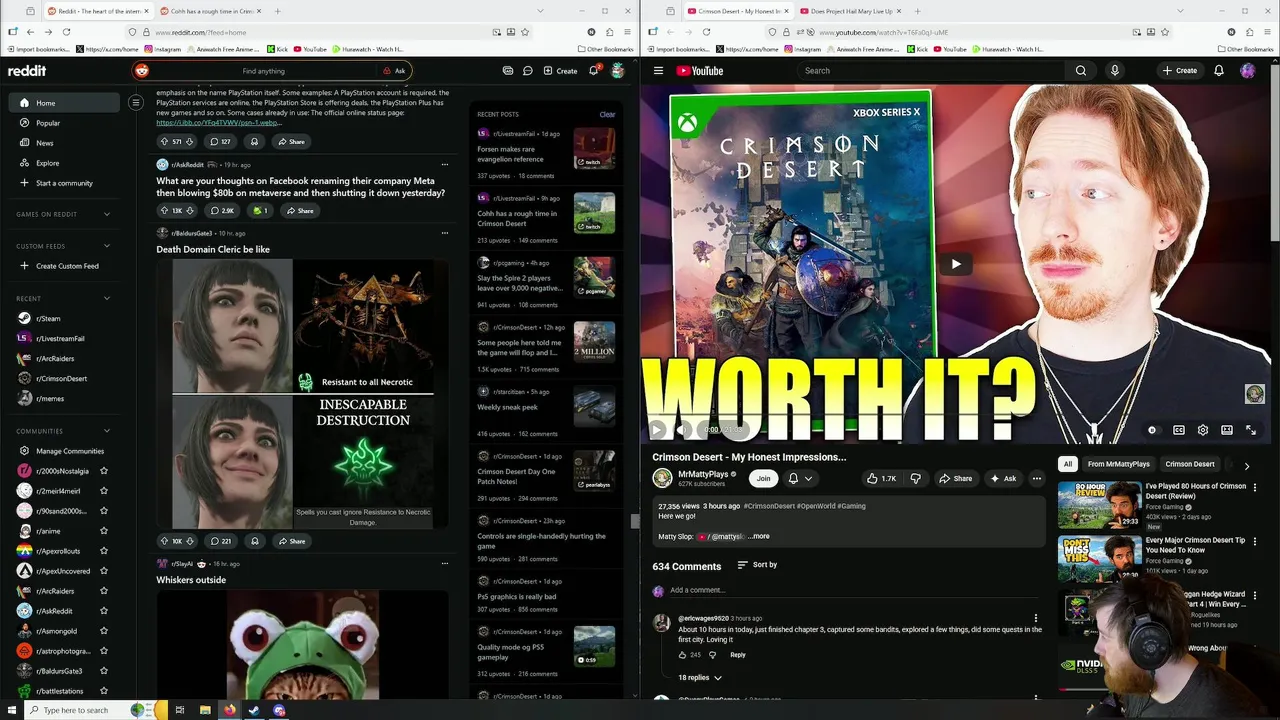Open channel notification preferences dropdown
Viewport: 1280px width, 720px height.
point(801,479)
